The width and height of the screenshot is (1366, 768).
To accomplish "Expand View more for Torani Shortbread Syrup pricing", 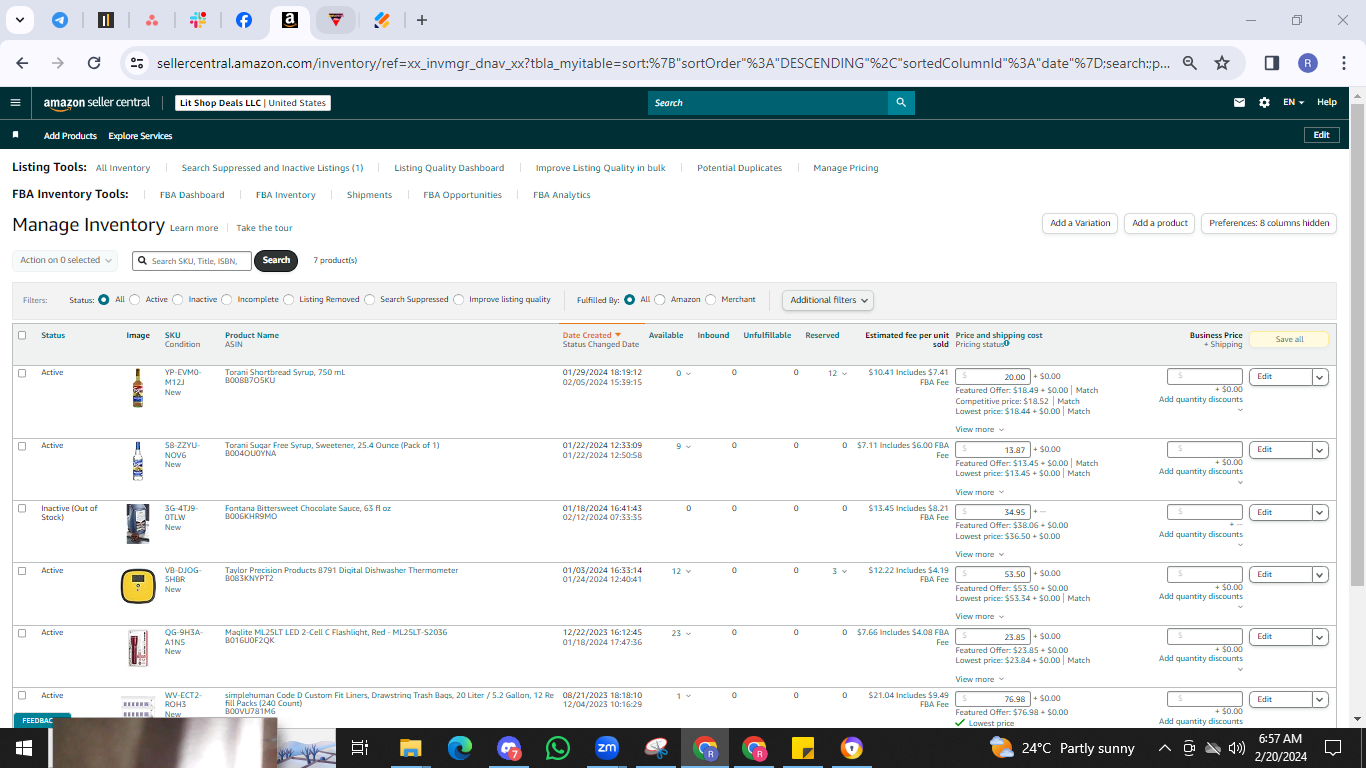I will pos(979,430).
